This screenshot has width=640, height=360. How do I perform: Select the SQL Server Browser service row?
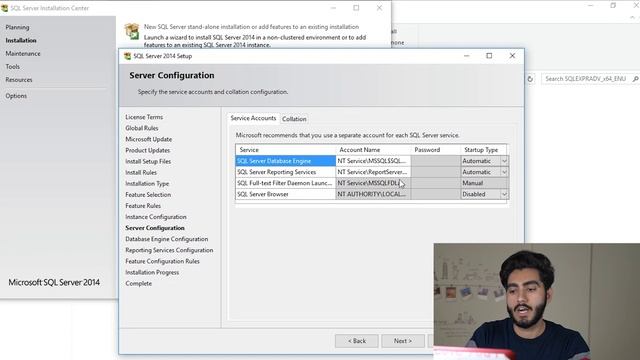285,194
